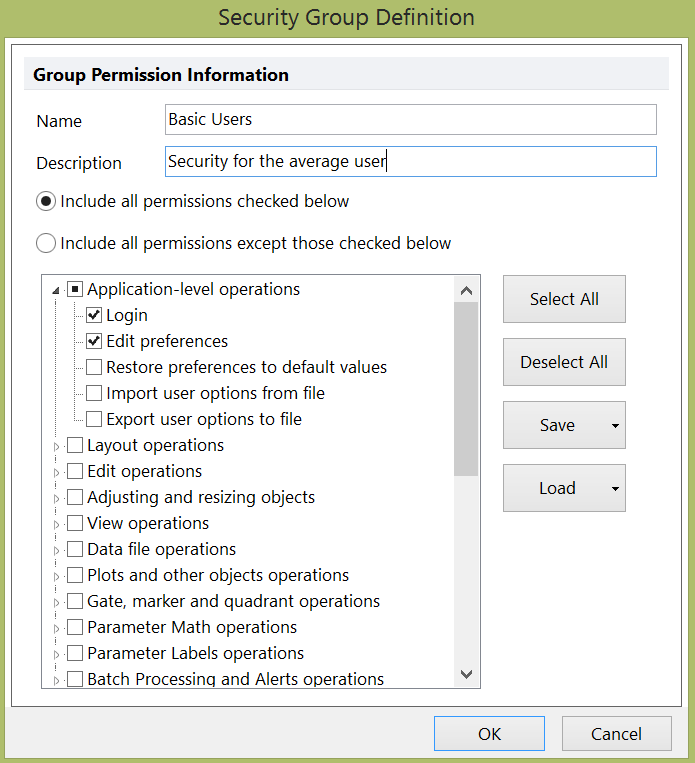The height and width of the screenshot is (763, 695).
Task: Check Export user options to file
Action: (94, 419)
